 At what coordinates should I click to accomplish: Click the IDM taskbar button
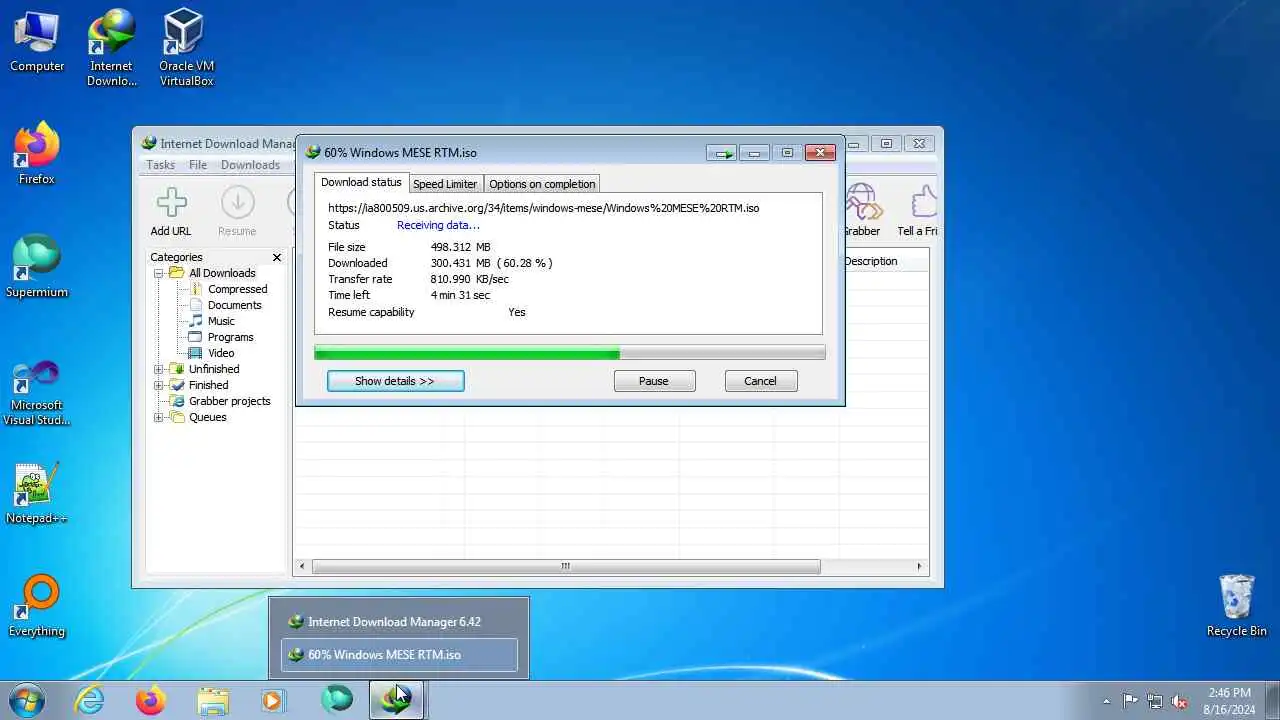pos(396,700)
